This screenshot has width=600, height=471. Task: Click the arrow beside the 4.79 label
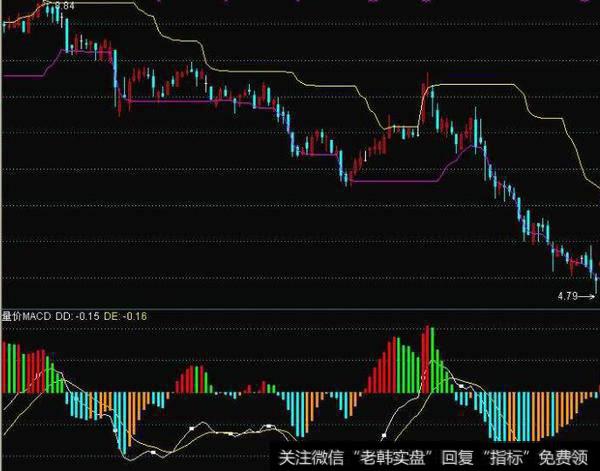tap(587, 295)
